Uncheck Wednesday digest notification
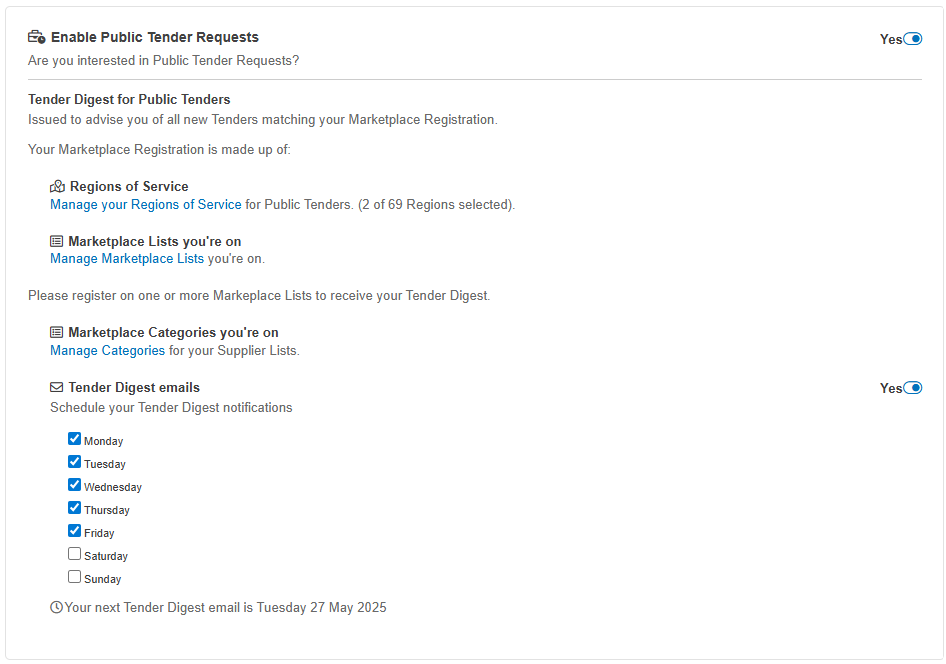The height and width of the screenshot is (664, 946). 74,485
